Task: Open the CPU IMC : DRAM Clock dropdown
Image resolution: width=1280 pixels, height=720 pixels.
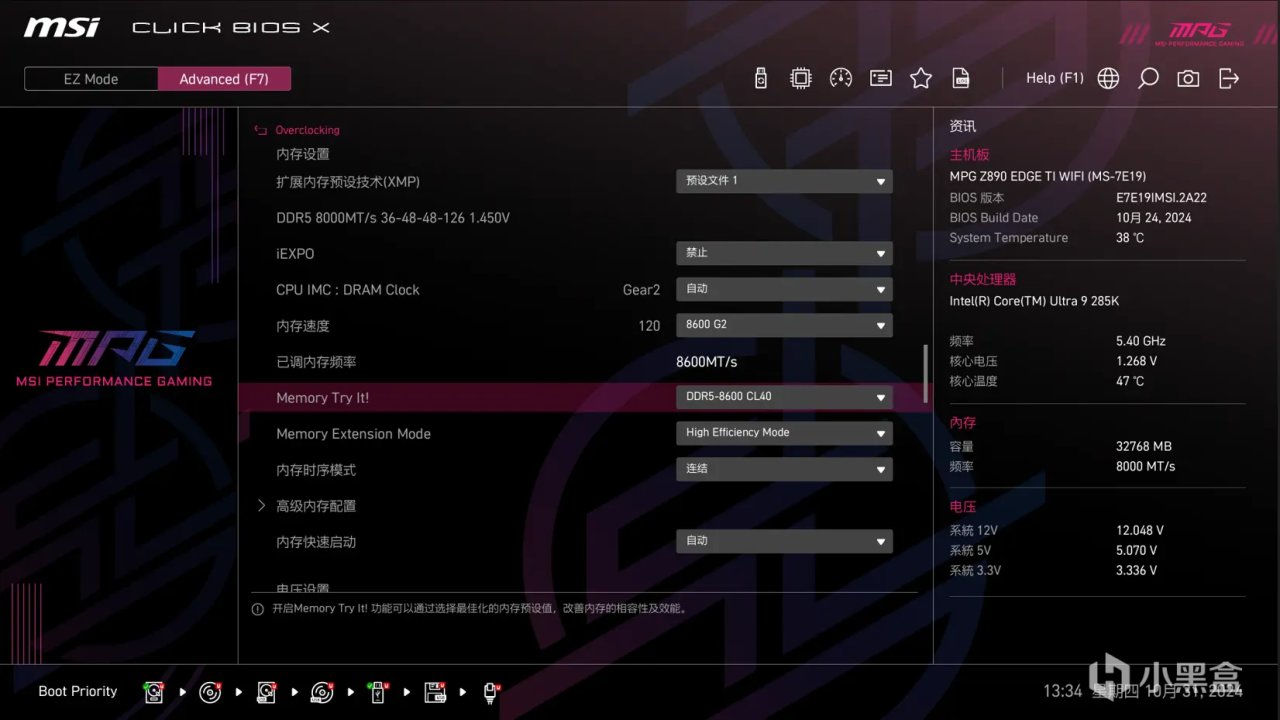Action: click(x=784, y=289)
